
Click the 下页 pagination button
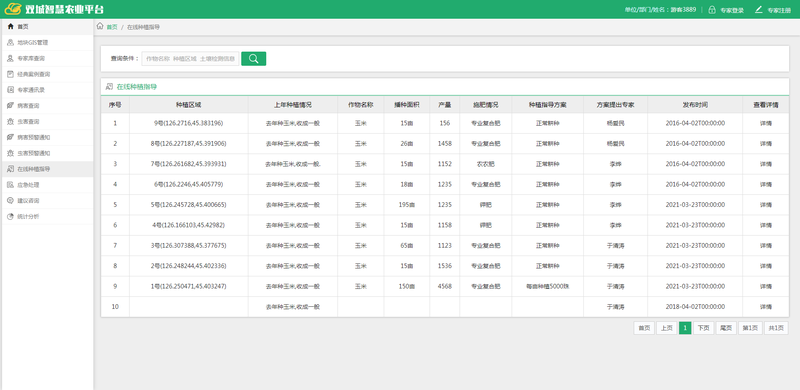704,328
